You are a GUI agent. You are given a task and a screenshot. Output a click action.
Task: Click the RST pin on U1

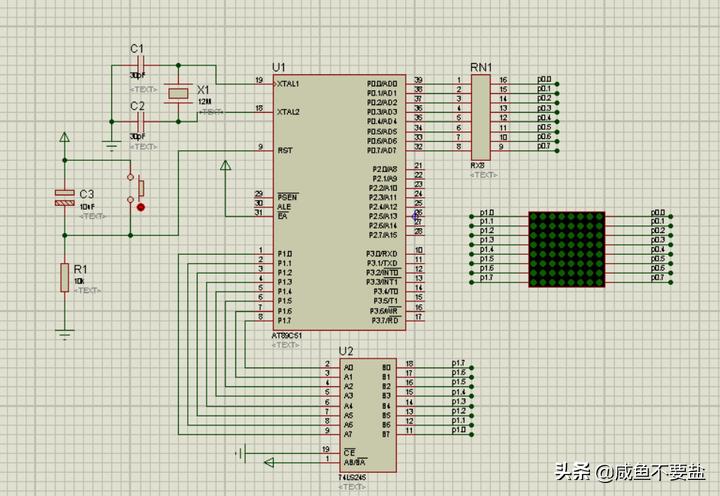point(285,149)
